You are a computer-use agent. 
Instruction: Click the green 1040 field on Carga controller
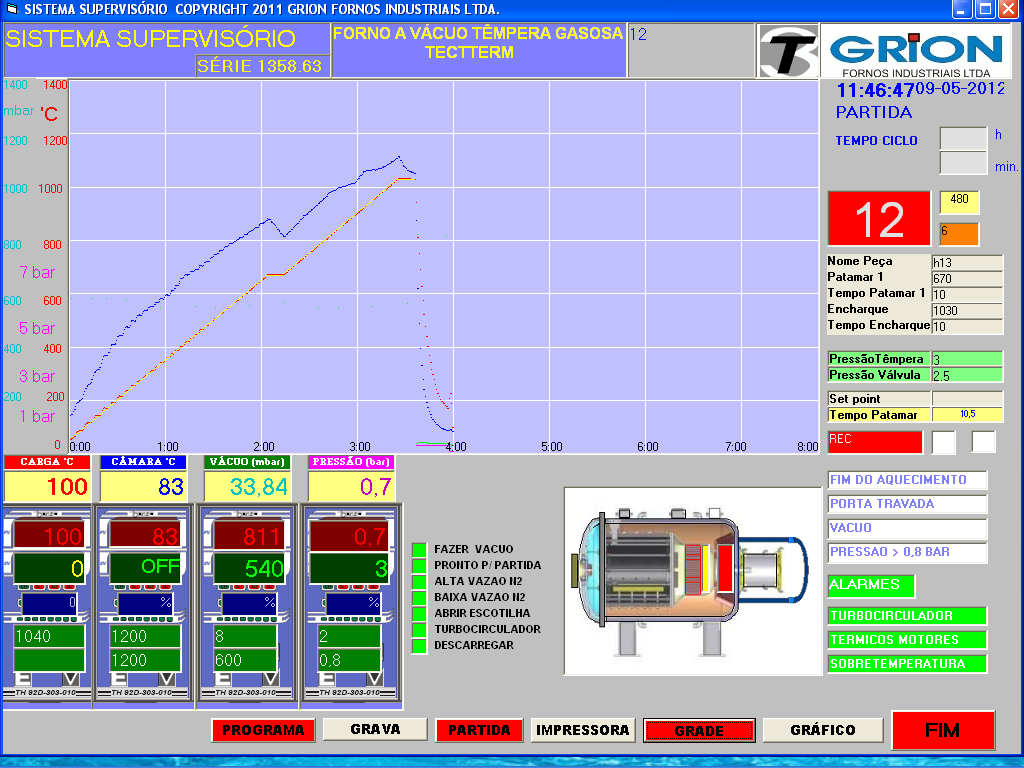point(49,637)
